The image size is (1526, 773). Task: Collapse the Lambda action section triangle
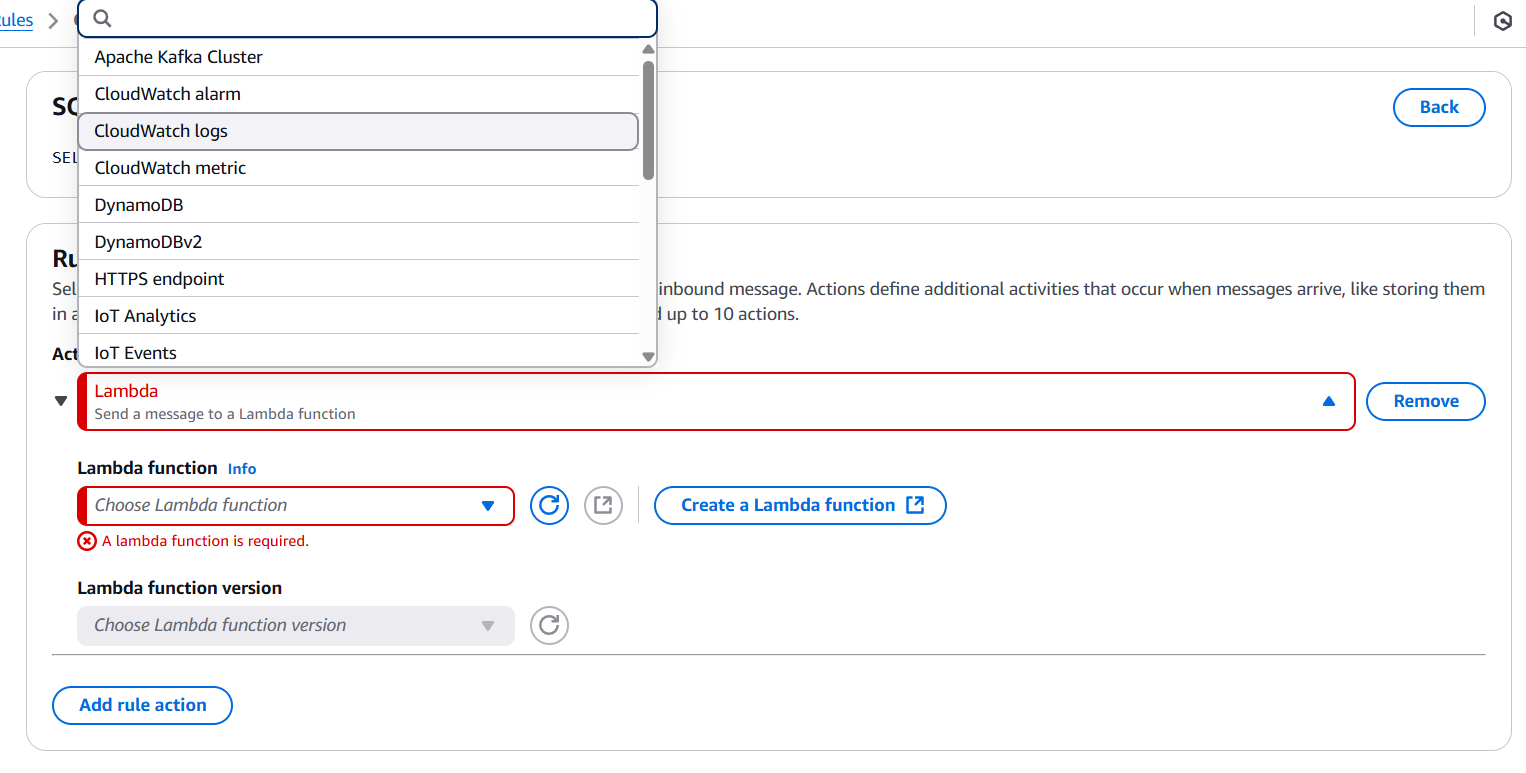coord(61,401)
